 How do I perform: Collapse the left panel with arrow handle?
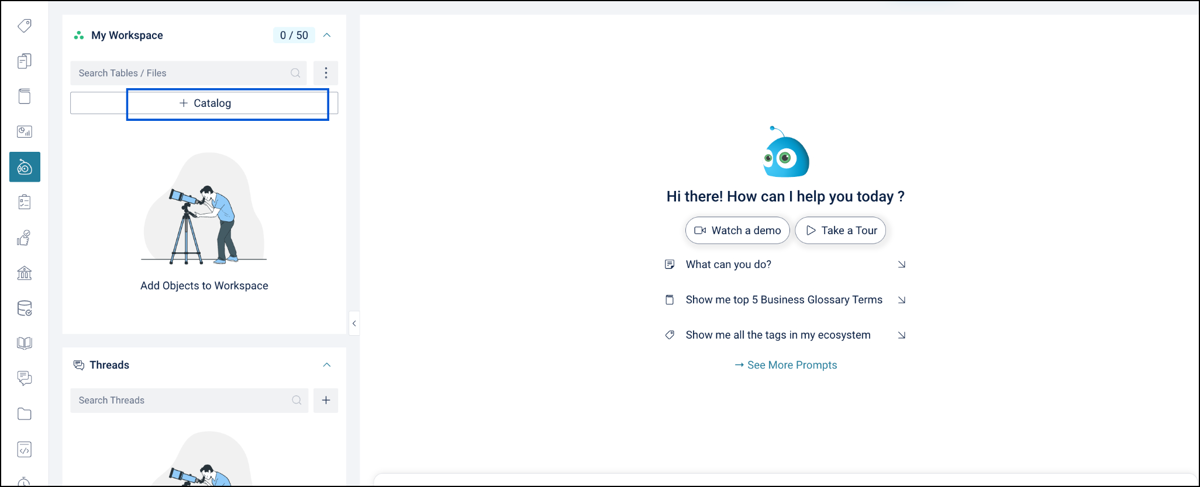click(354, 323)
